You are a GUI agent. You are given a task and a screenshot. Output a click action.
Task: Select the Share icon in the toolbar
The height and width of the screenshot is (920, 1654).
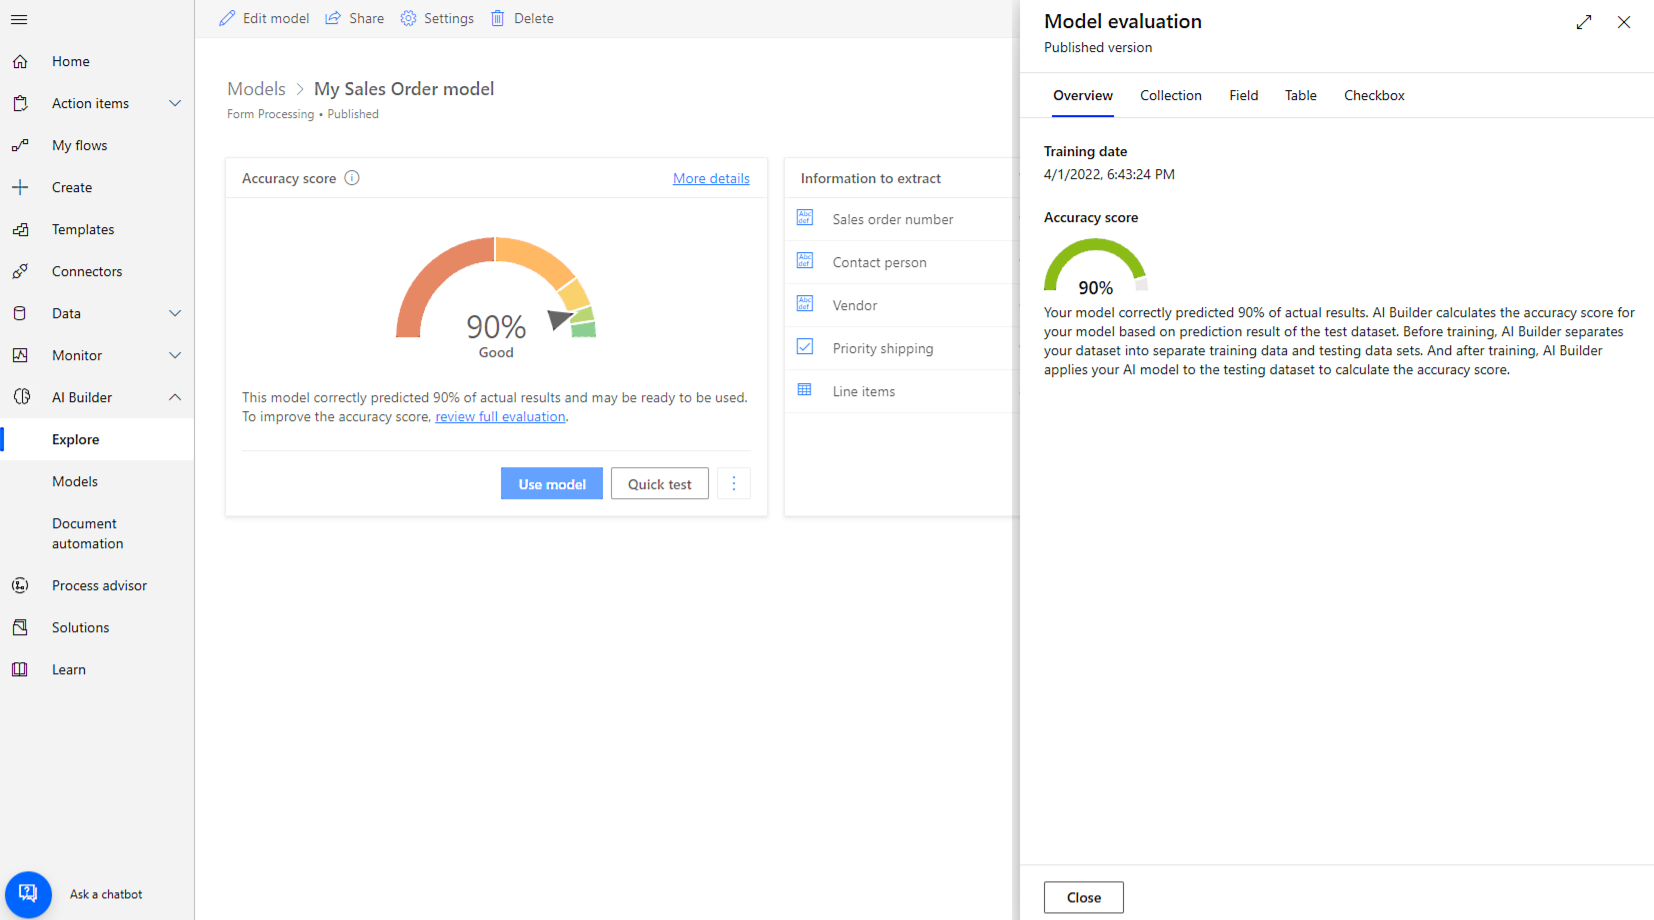tap(332, 18)
